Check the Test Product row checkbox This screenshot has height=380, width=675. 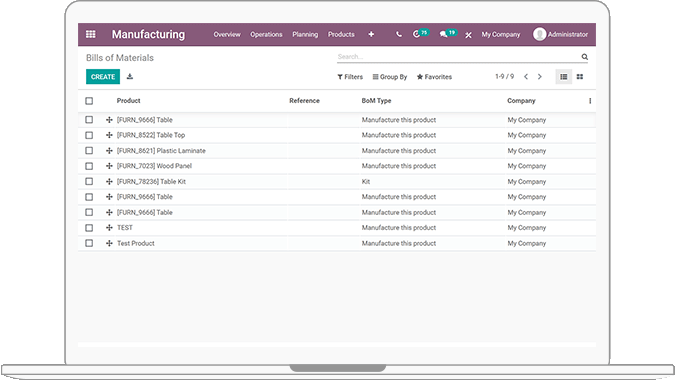pyautogui.click(x=89, y=243)
